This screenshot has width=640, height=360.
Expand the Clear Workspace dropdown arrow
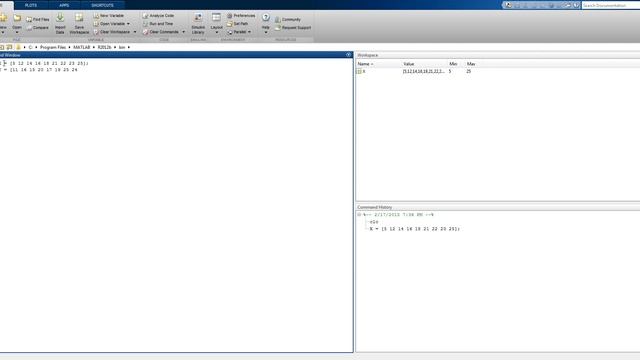(x=135, y=32)
